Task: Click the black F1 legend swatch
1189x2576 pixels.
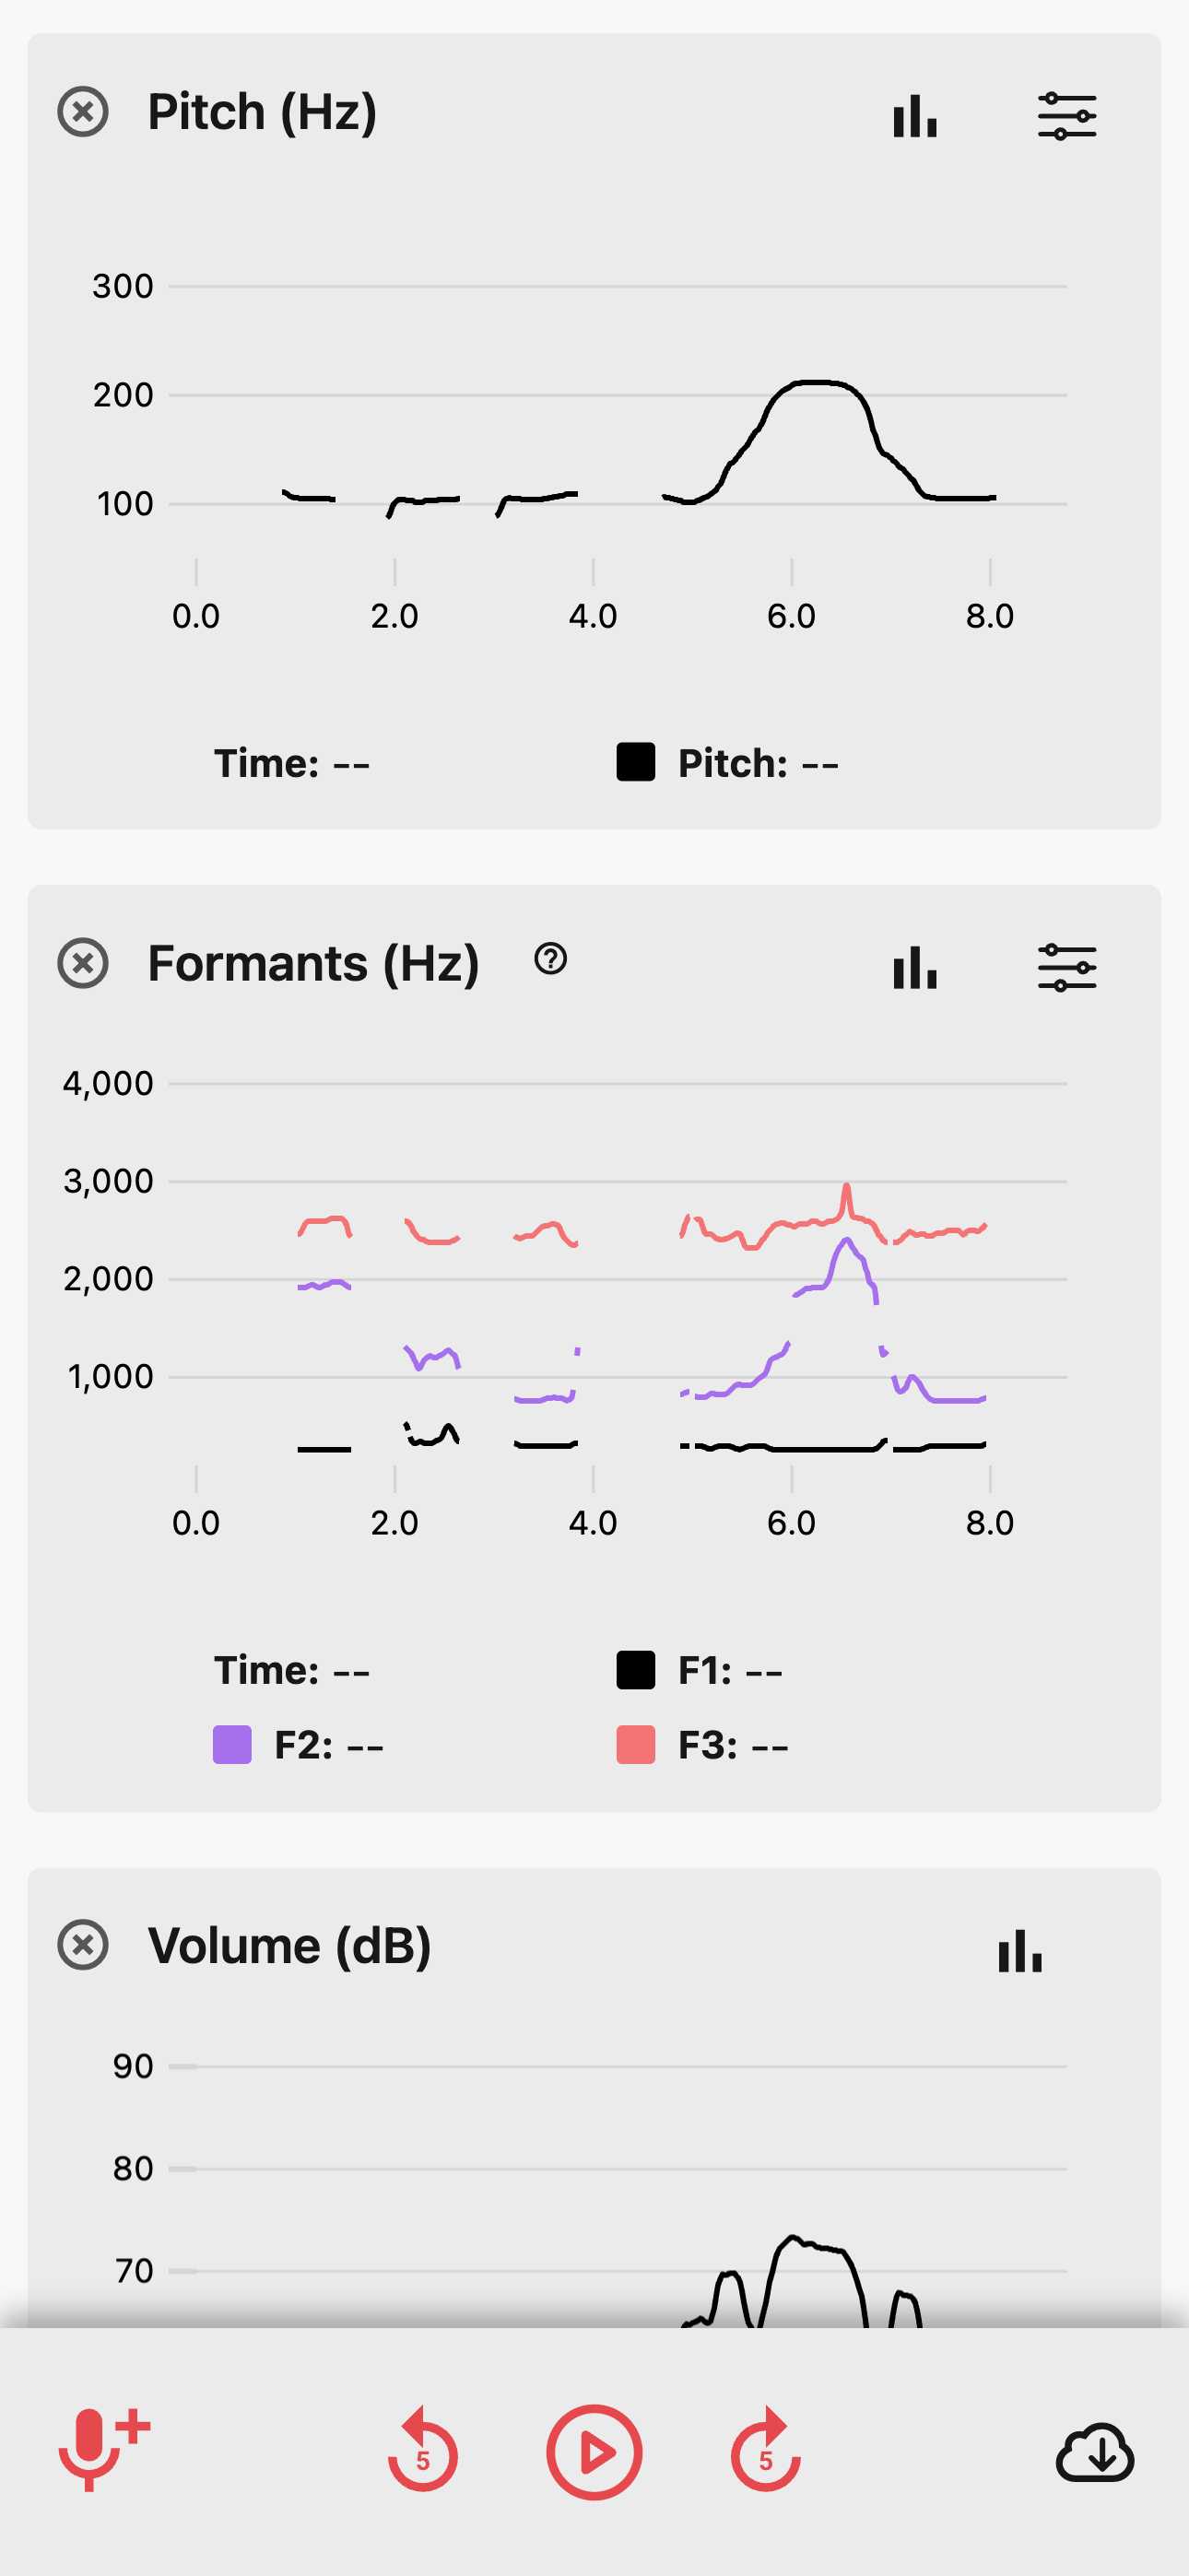Action: [636, 1669]
